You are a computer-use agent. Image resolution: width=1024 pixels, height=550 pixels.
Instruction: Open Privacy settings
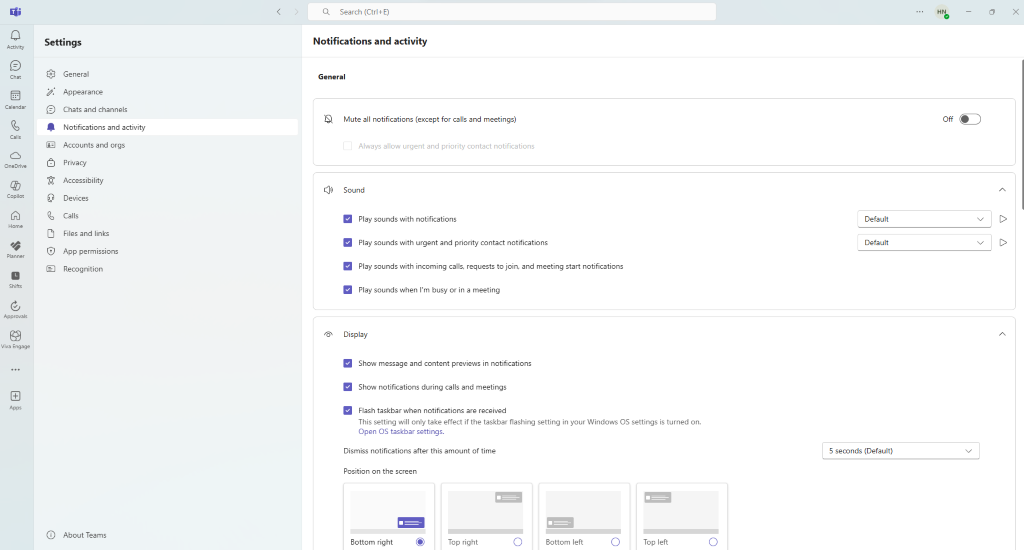click(167, 162)
